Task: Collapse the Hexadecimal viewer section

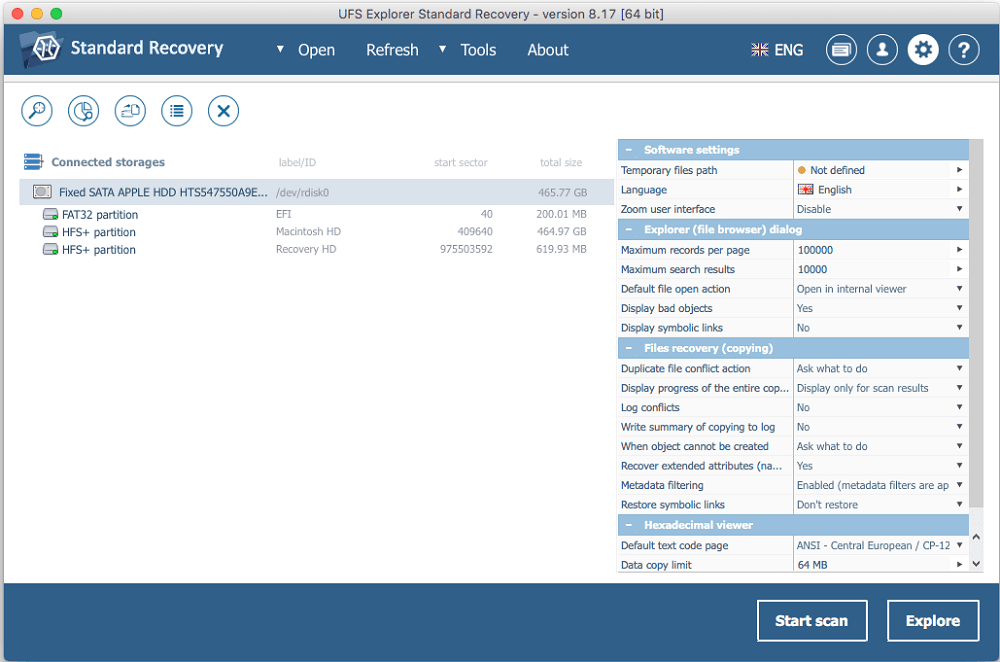Action: tap(629, 525)
